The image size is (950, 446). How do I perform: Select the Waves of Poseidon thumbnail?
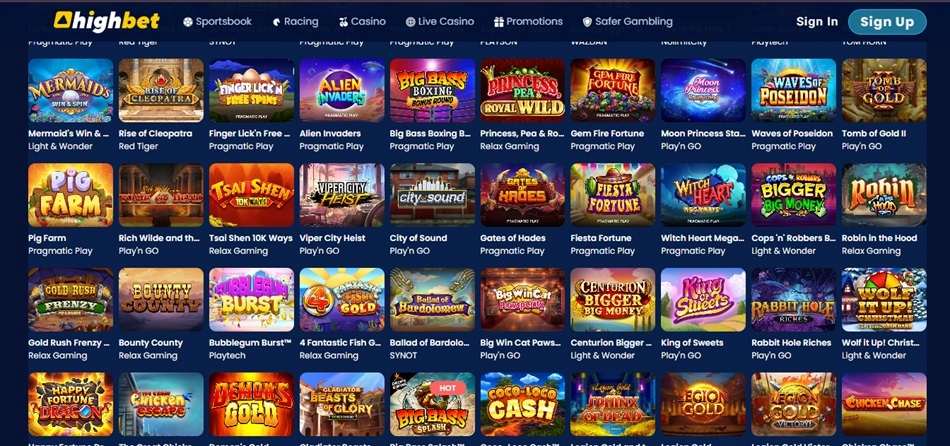(x=794, y=90)
